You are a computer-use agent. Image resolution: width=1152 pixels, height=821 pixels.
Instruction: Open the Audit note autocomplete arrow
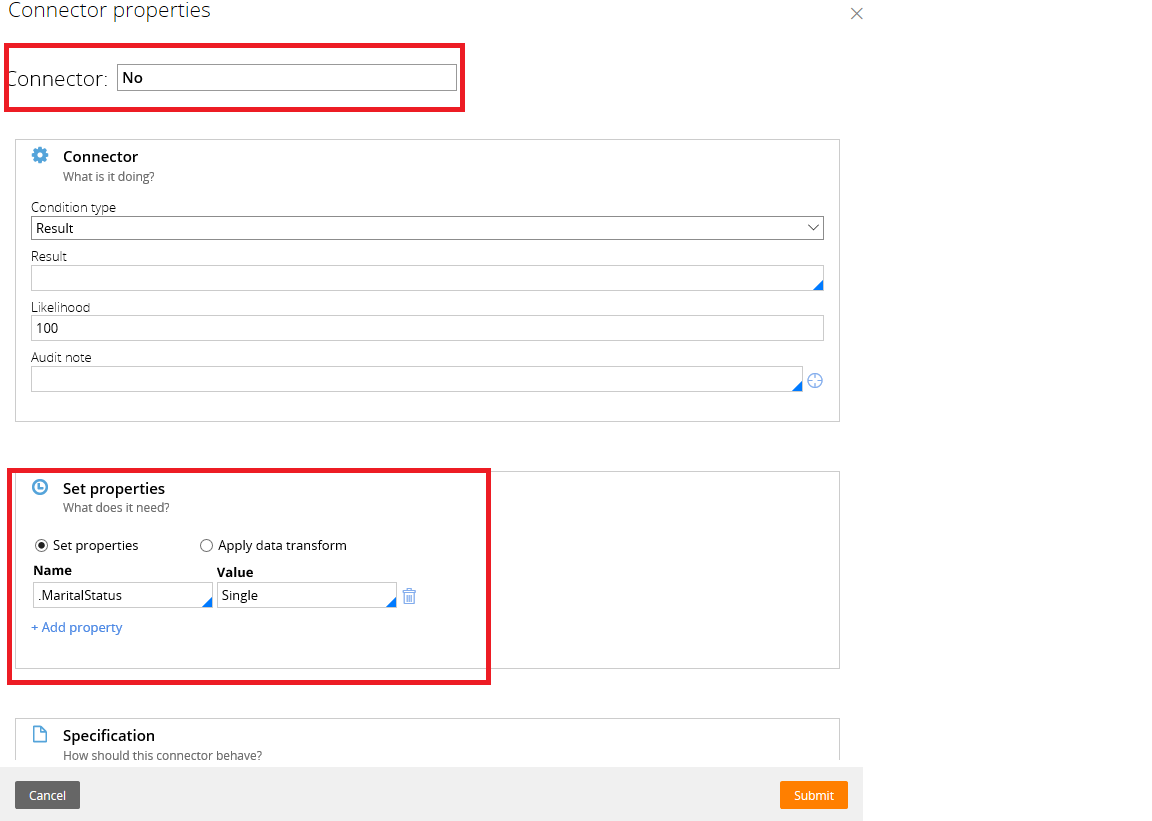tap(797, 386)
